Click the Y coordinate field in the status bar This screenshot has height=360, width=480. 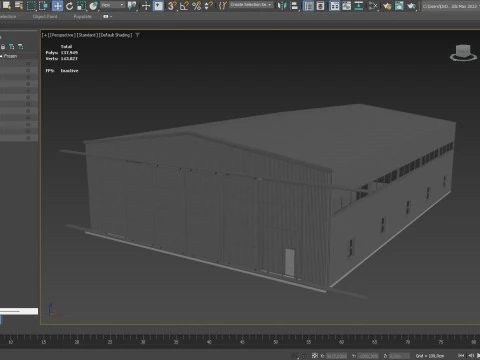(x=368, y=356)
